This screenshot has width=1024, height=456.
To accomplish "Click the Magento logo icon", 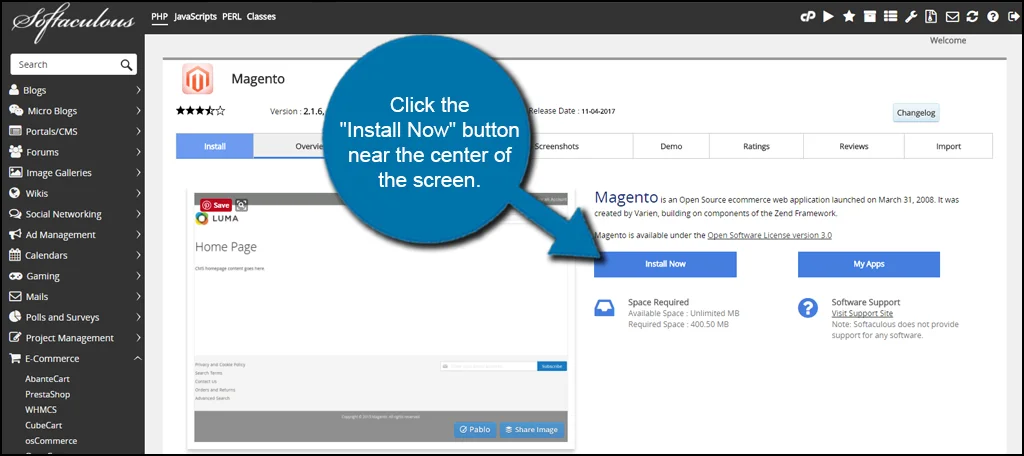I will [197, 79].
